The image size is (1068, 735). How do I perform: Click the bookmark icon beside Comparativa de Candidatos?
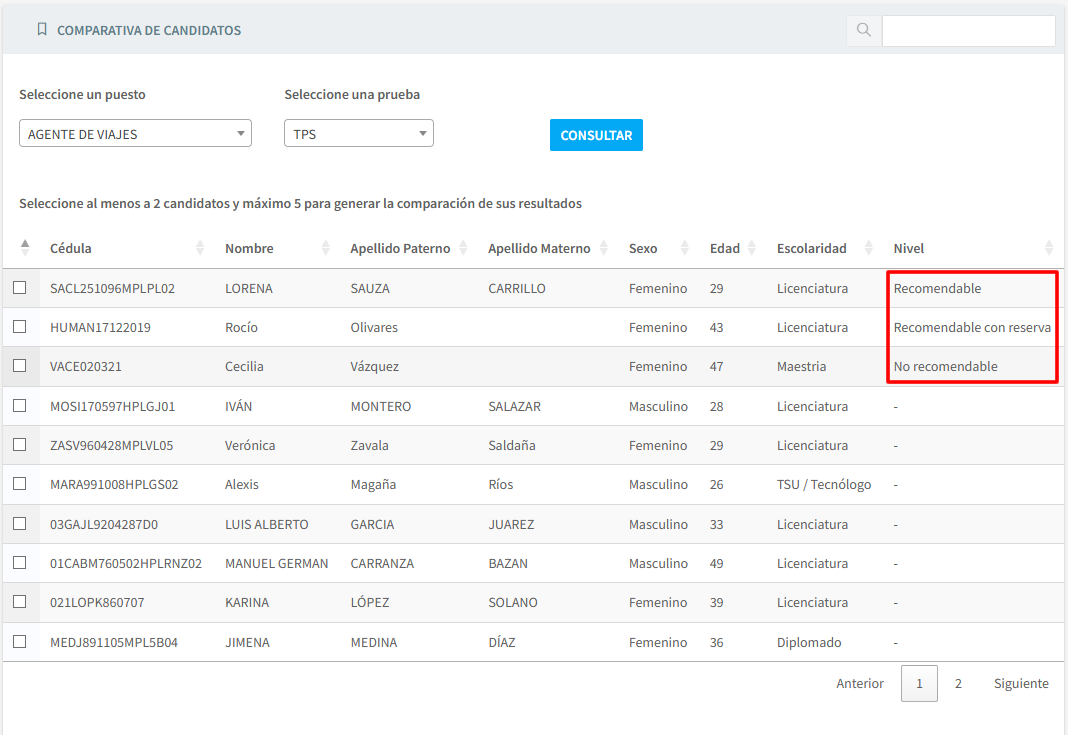[x=42, y=30]
